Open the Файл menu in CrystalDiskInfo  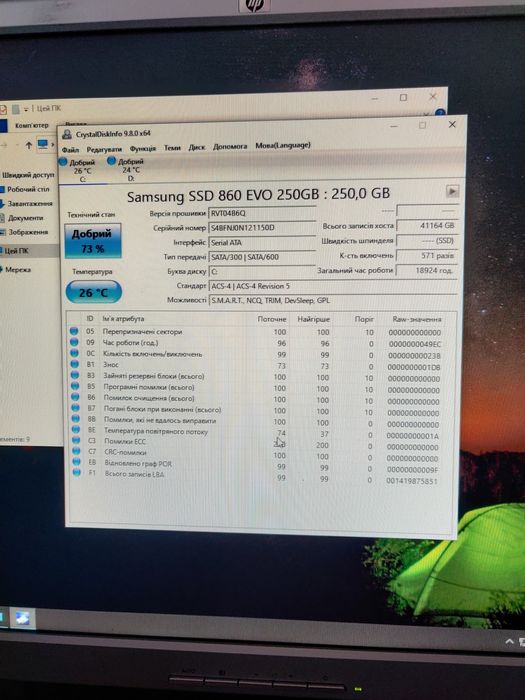coord(71,150)
